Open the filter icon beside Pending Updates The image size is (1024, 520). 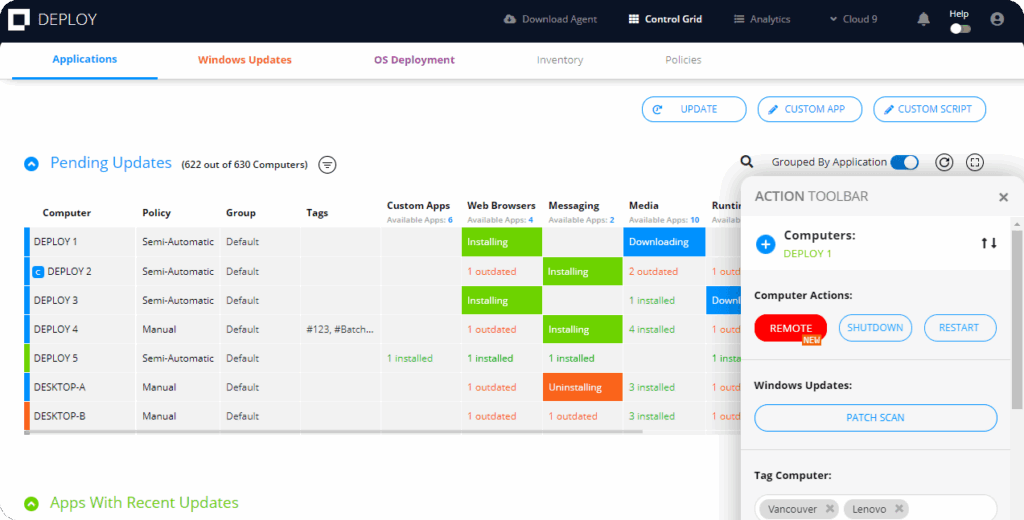pyautogui.click(x=327, y=164)
